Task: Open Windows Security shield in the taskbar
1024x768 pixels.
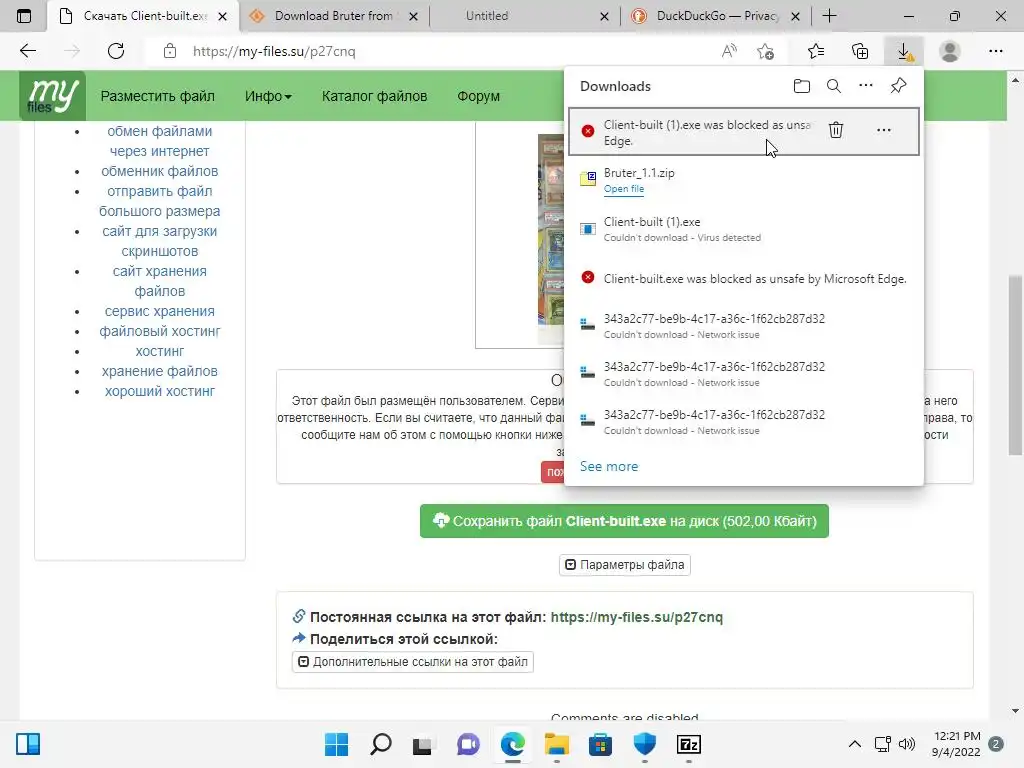Action: (645, 744)
